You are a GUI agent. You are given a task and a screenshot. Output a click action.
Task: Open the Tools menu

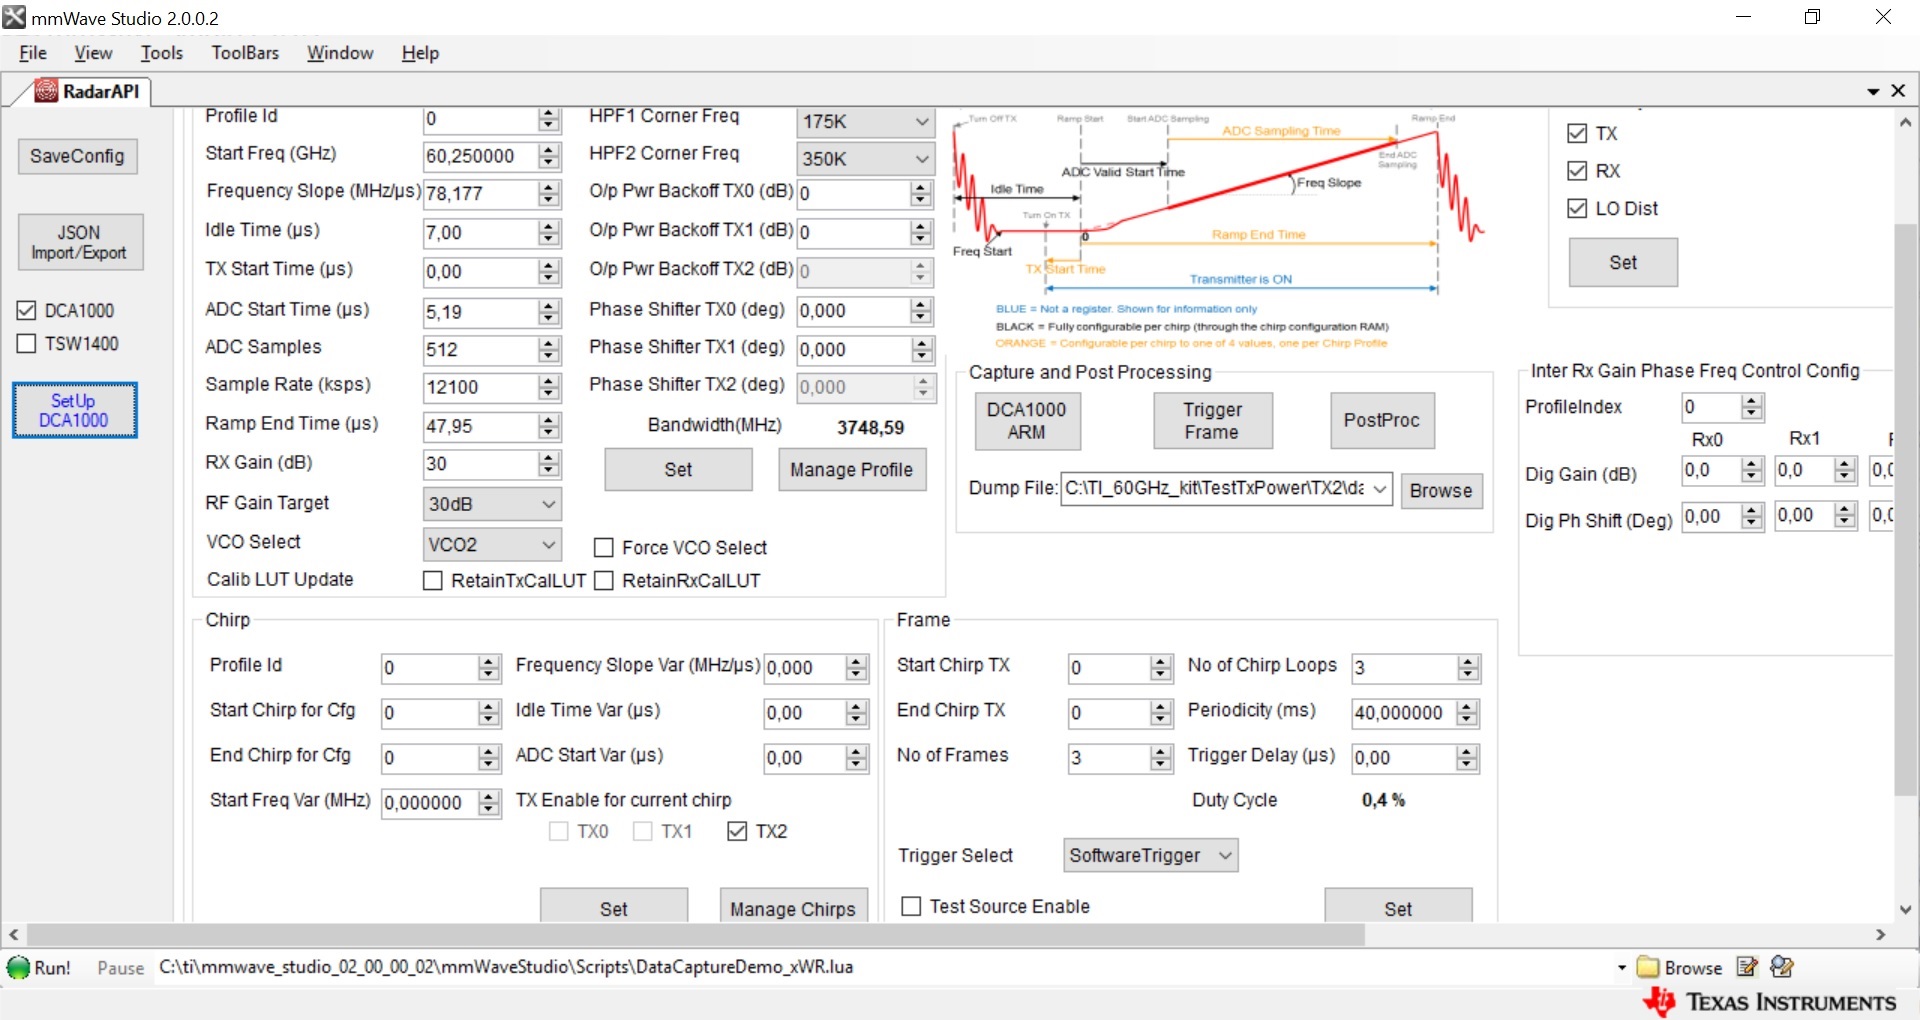(x=162, y=53)
